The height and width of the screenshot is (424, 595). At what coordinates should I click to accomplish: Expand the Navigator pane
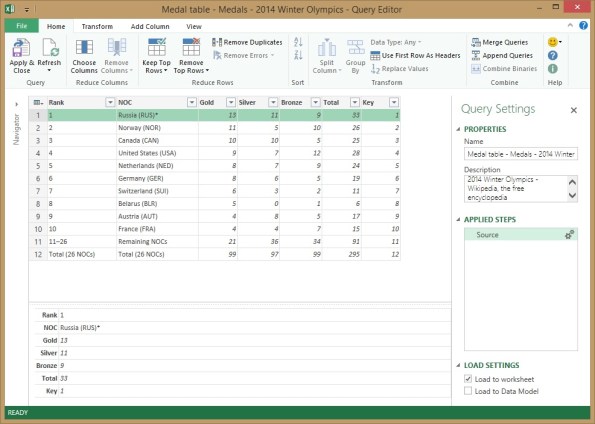(16, 104)
